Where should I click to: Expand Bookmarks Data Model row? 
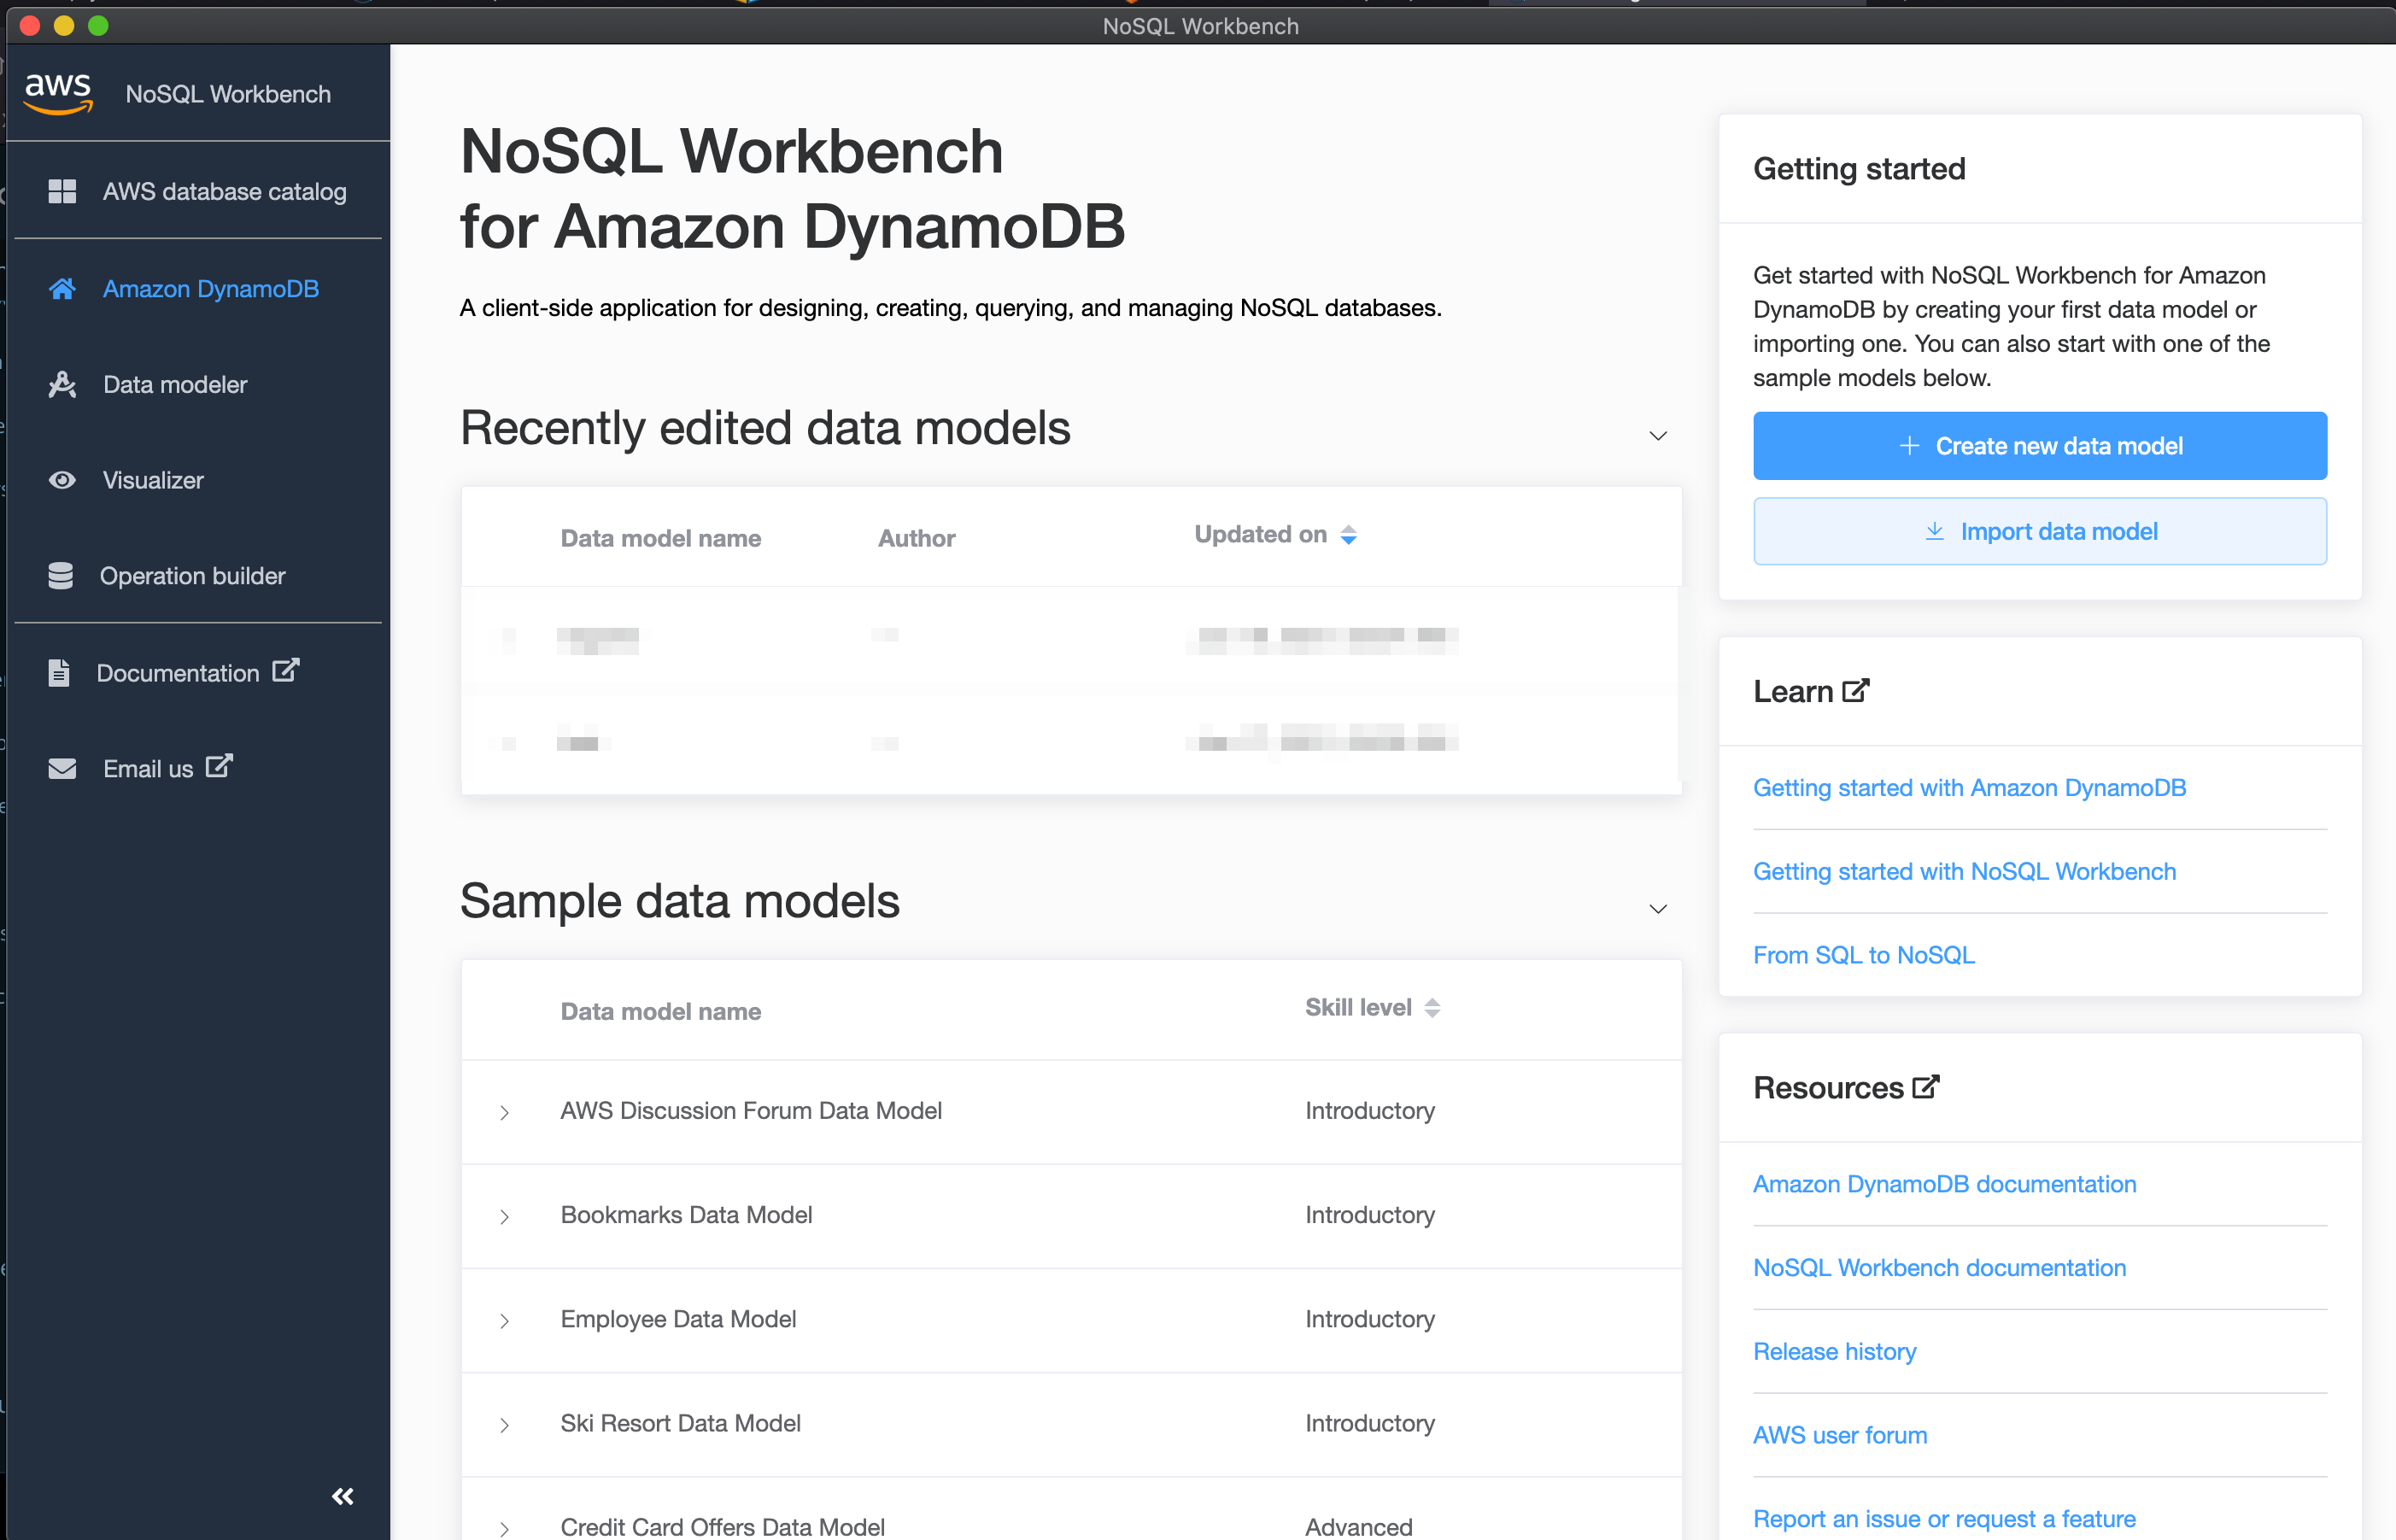click(x=505, y=1217)
